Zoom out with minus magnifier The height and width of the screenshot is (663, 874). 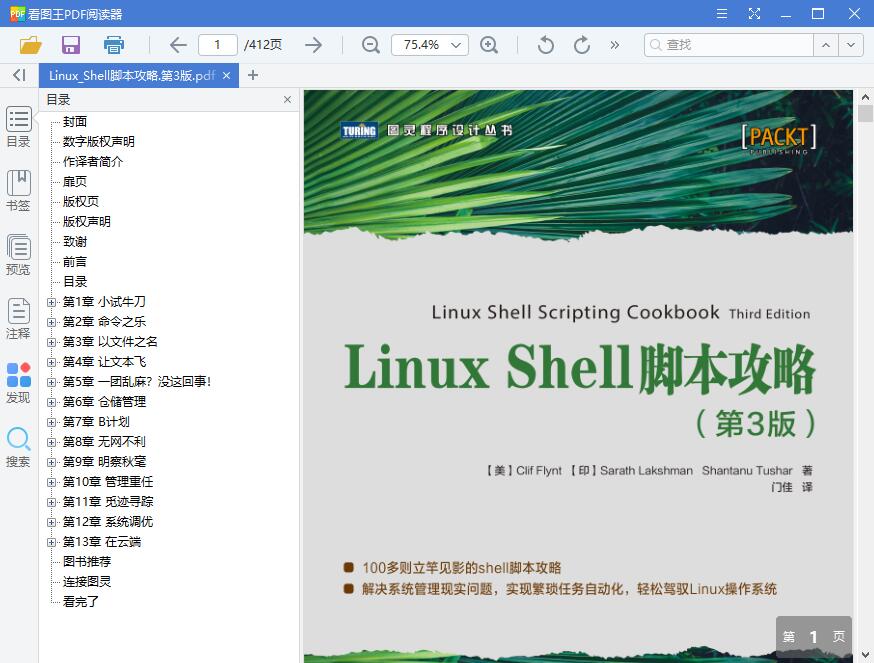click(x=371, y=45)
